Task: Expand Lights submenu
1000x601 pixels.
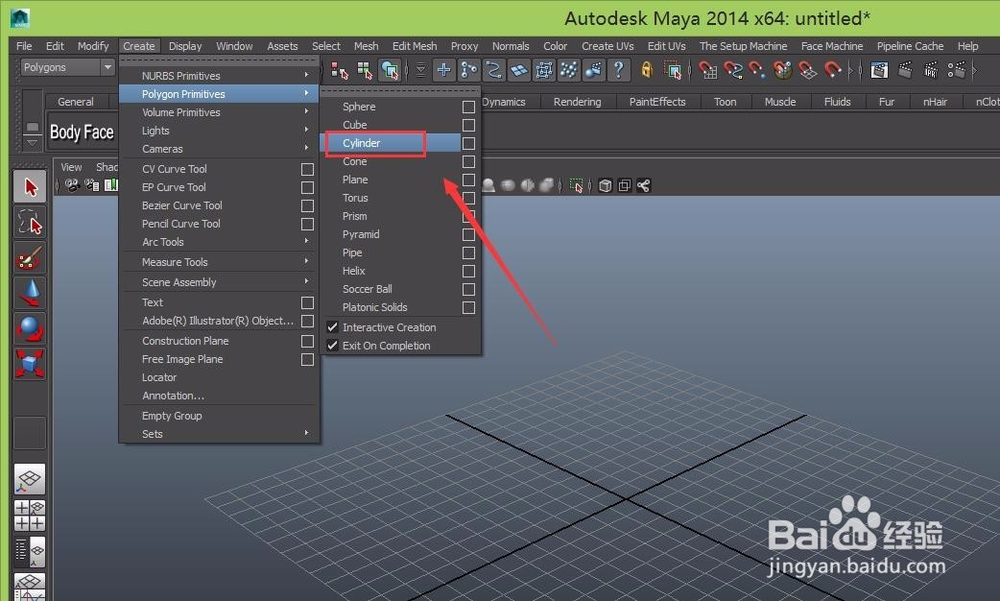Action: click(x=219, y=130)
